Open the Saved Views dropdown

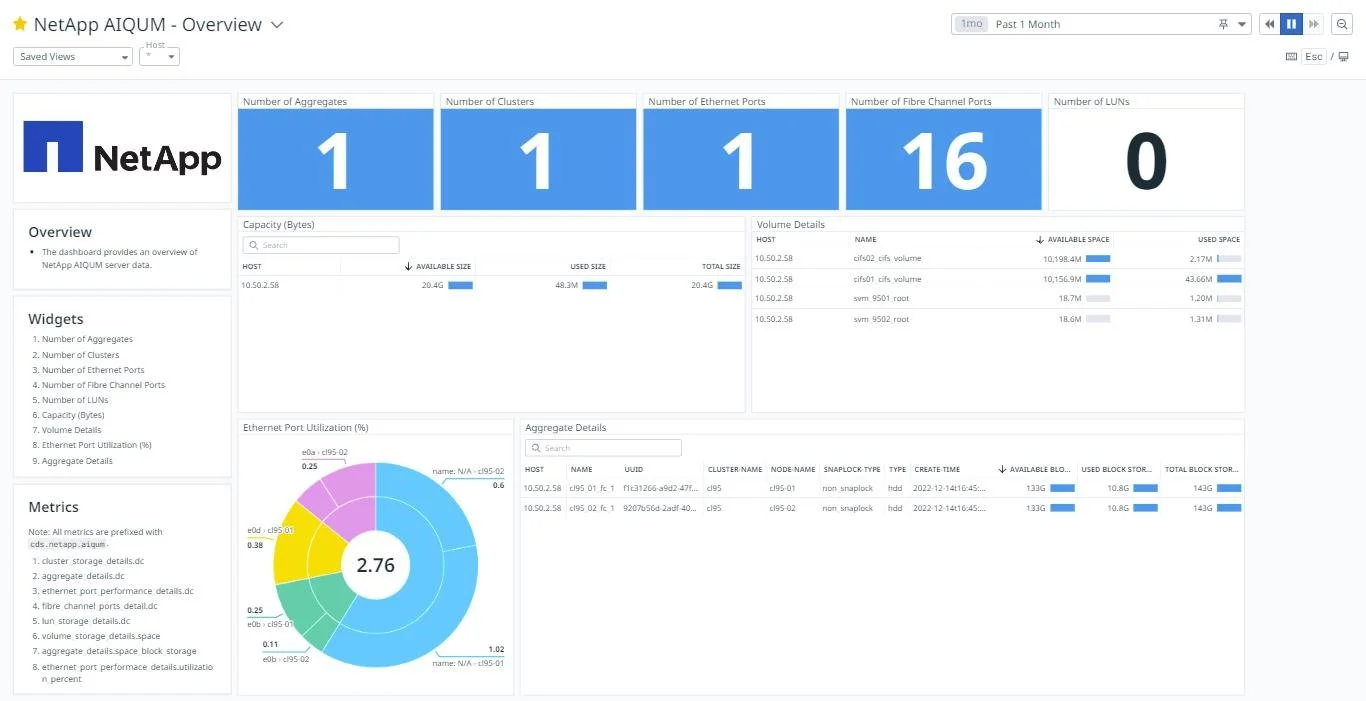pos(71,56)
